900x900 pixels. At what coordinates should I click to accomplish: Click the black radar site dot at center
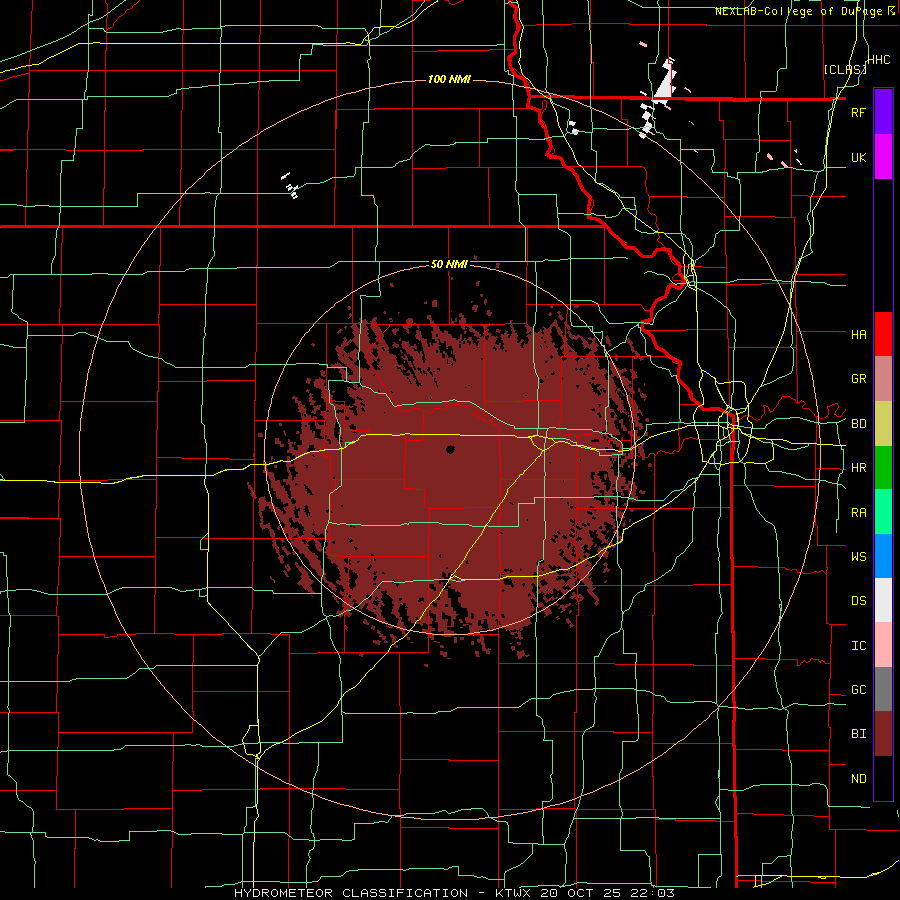[x=450, y=449]
